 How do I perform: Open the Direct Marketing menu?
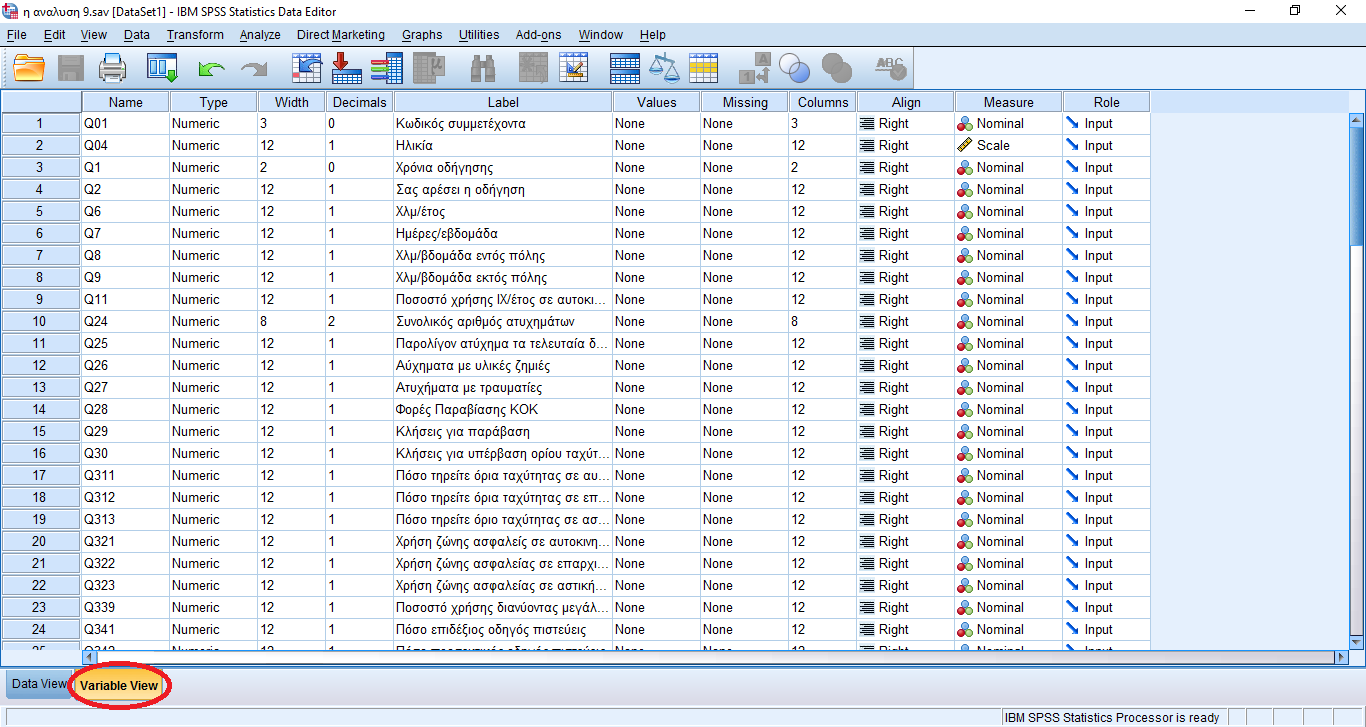coord(340,35)
